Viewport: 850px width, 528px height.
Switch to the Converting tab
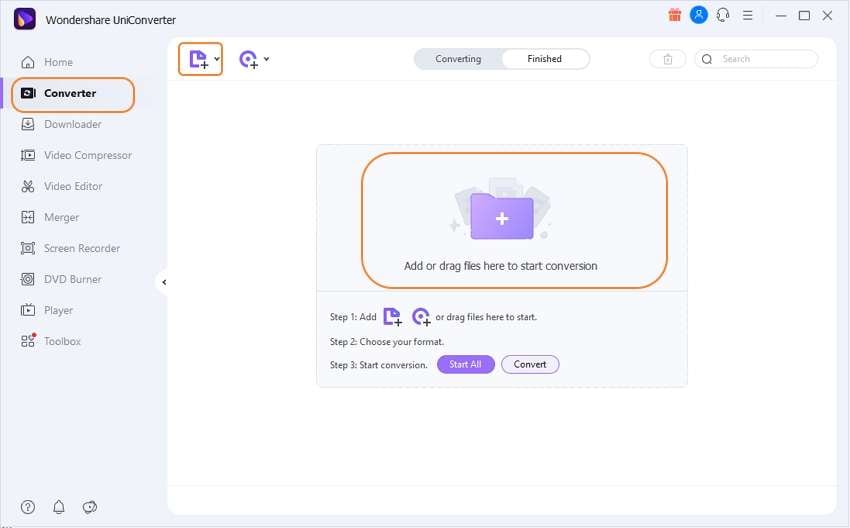point(458,59)
